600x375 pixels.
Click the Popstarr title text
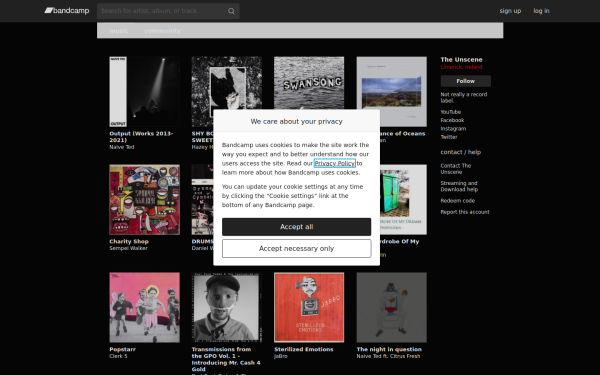pyautogui.click(x=122, y=349)
